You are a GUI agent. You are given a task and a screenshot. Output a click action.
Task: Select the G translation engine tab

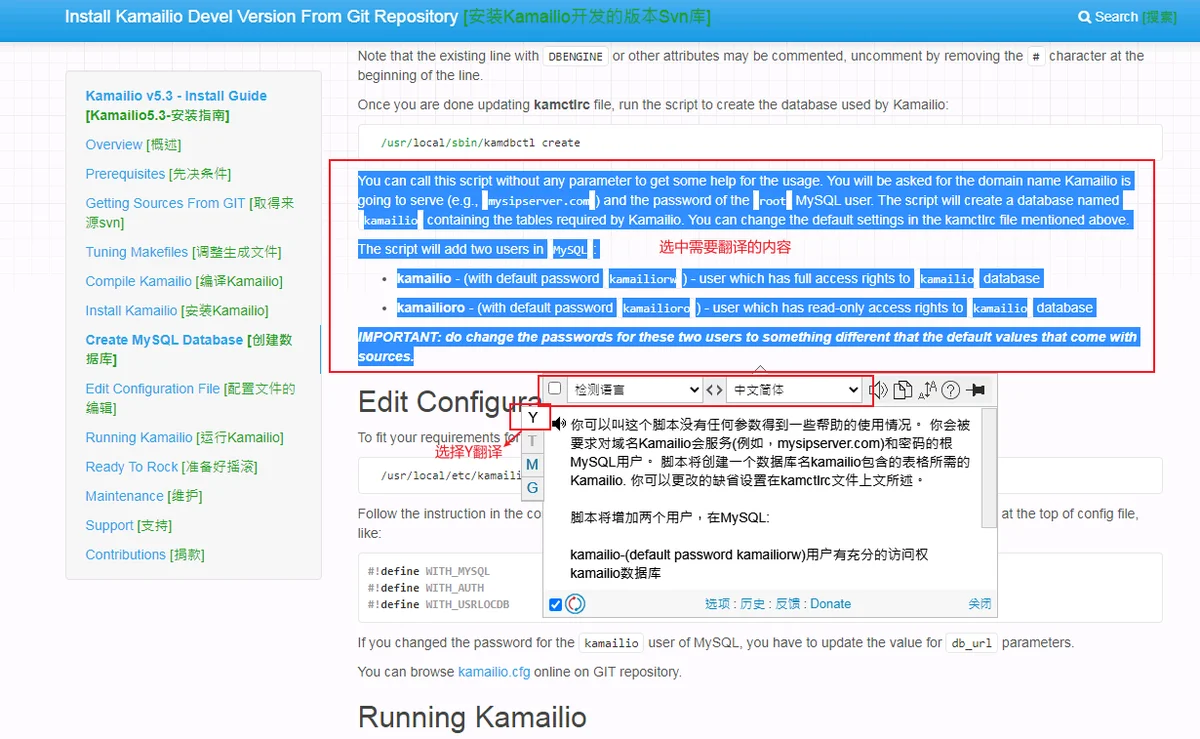pos(533,489)
